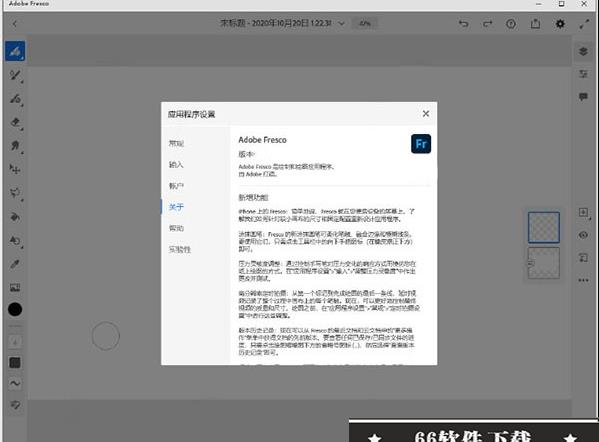Click the Fr Adobe Fresco logo

(x=421, y=144)
